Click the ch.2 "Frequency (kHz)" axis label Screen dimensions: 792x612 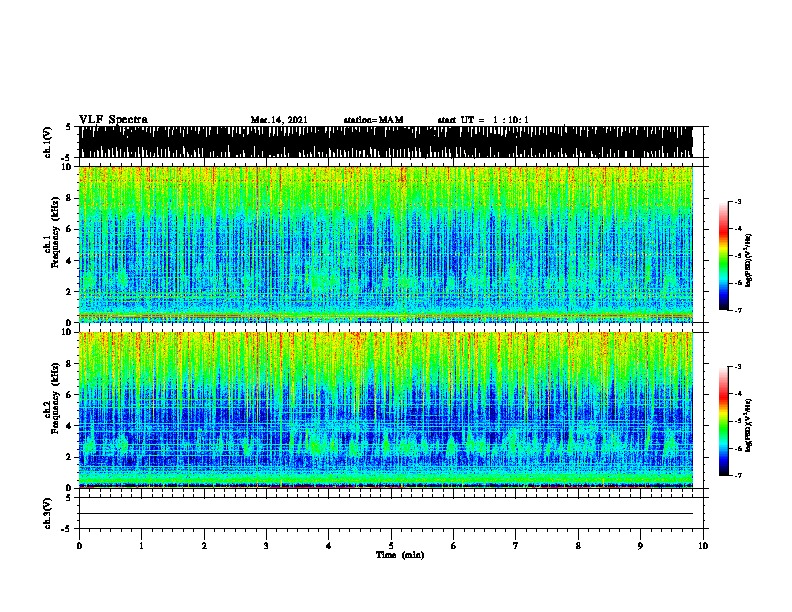pos(55,398)
